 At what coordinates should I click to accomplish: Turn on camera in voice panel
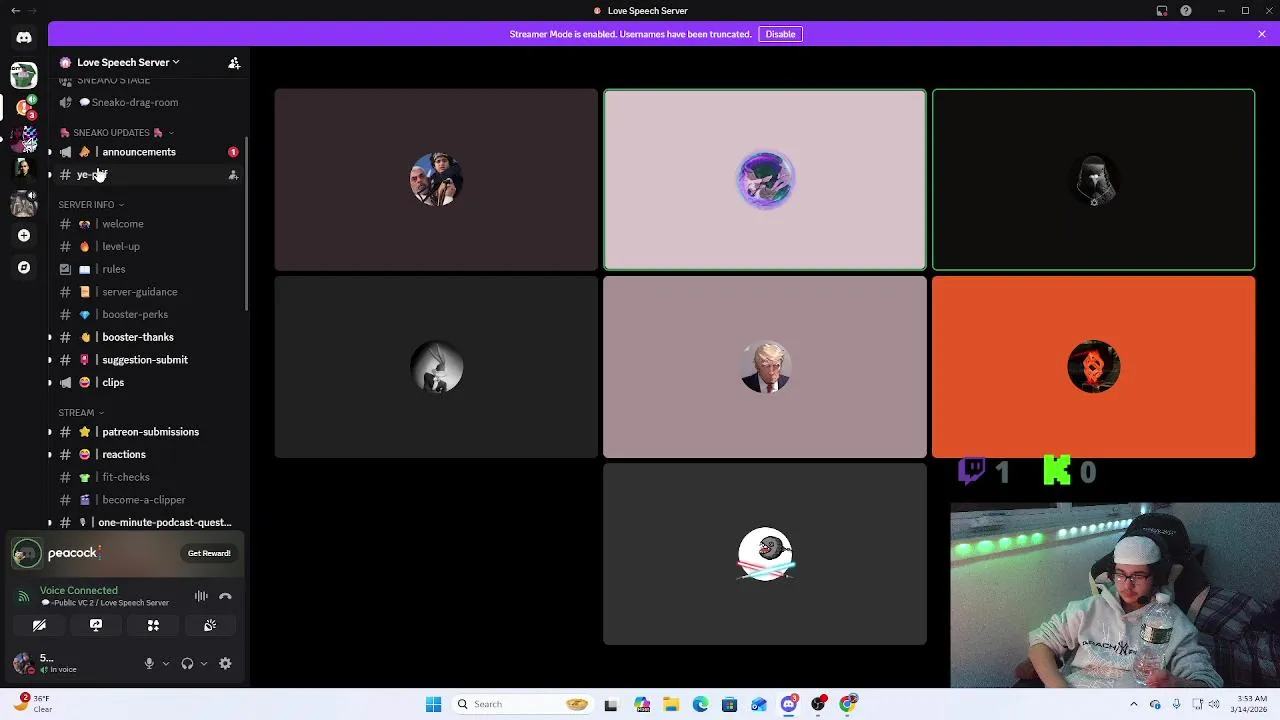(39, 625)
